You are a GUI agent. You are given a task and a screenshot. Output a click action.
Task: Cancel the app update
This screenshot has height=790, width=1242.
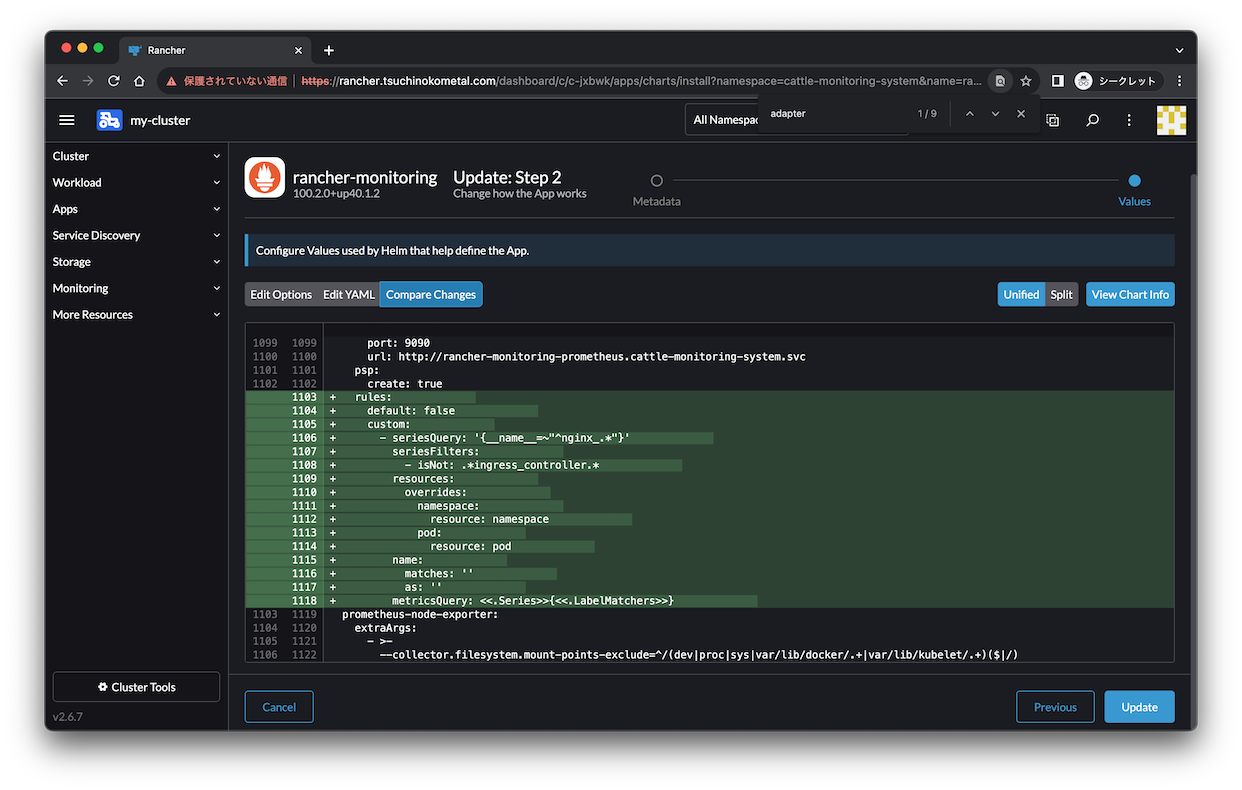pyautogui.click(x=279, y=707)
